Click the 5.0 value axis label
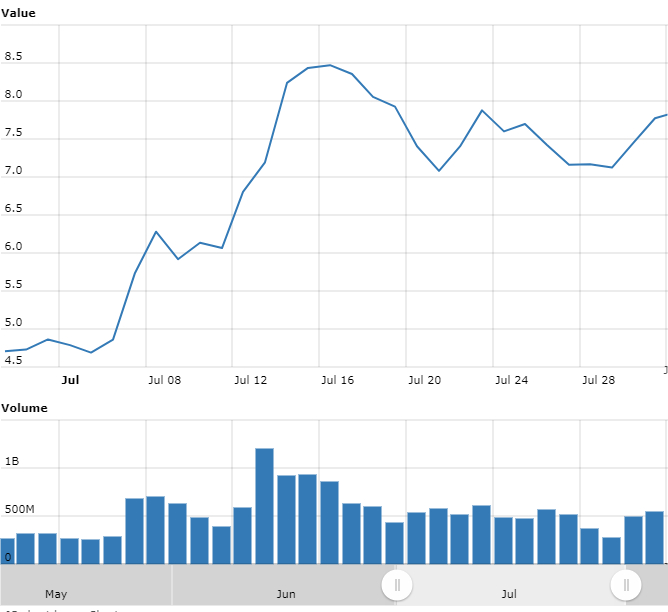668x612 pixels. 13,322
